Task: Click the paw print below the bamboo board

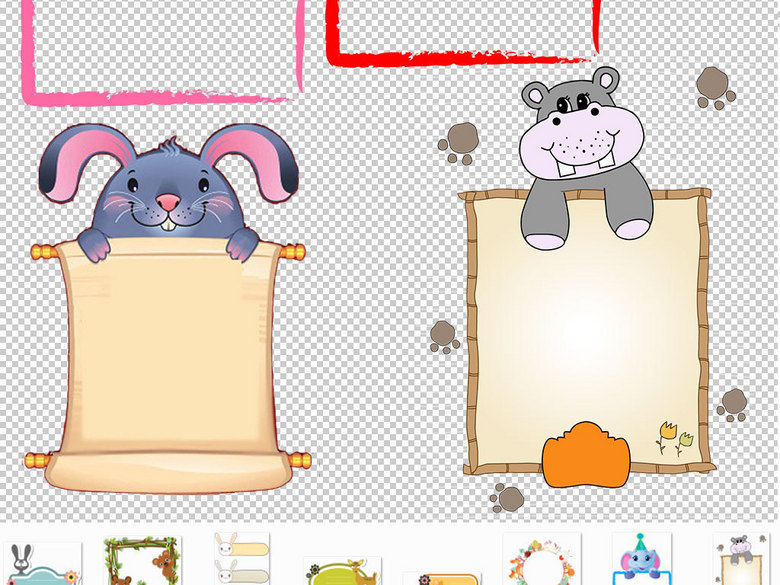Action: click(x=507, y=498)
